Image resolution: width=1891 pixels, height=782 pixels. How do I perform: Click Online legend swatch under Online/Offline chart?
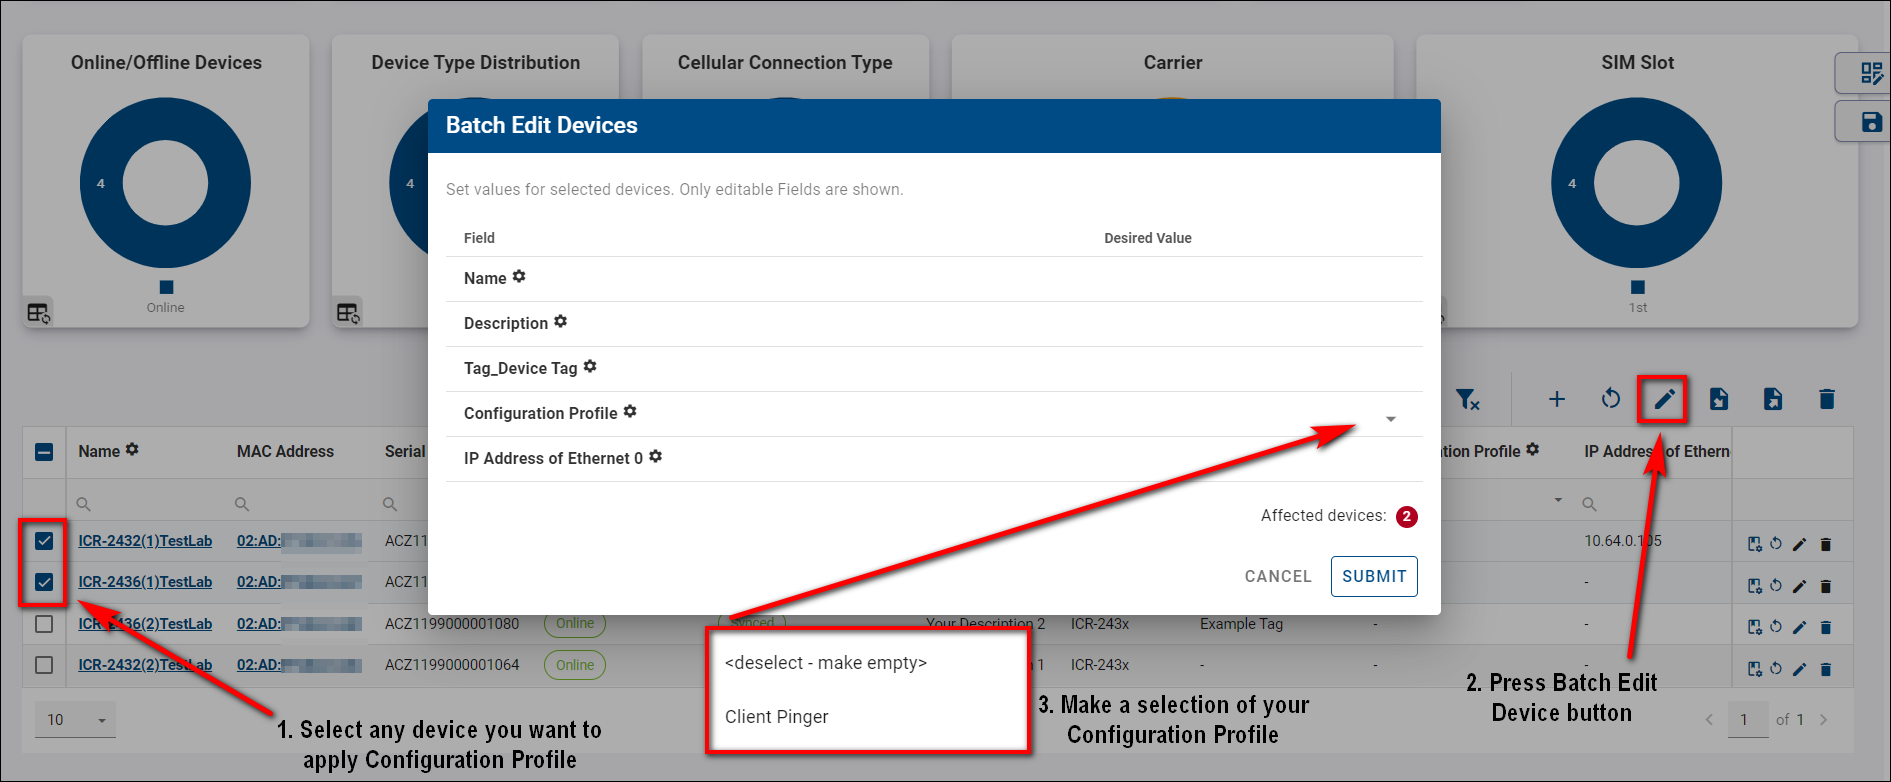coord(166,287)
